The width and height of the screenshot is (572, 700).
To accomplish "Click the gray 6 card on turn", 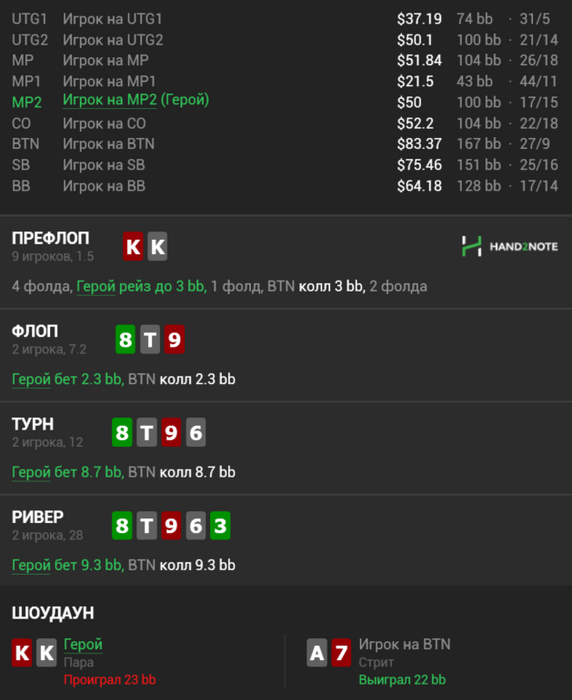I will 196,432.
